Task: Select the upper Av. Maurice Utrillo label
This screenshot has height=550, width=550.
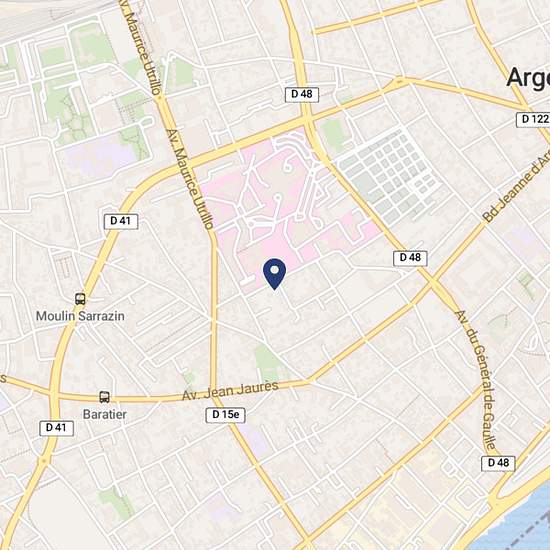Action: point(141,47)
